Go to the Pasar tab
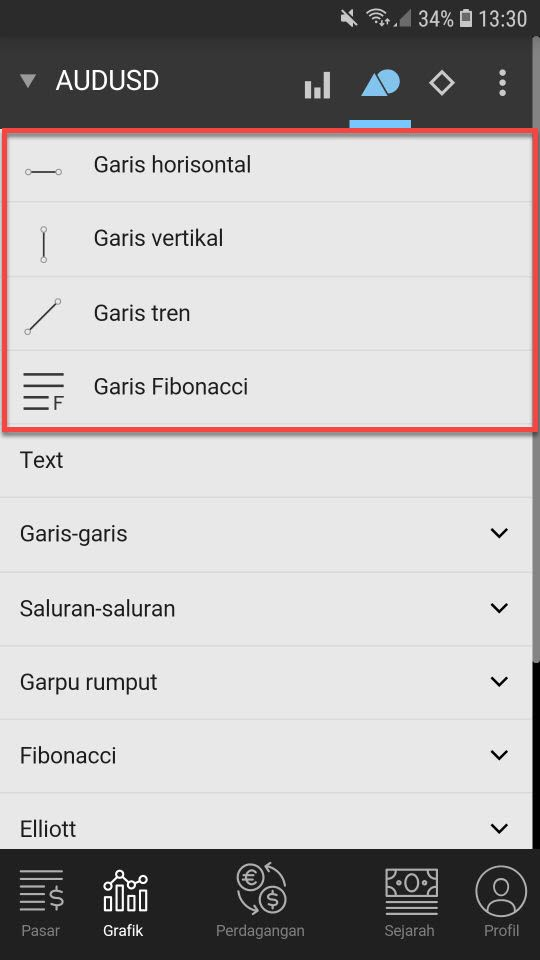 coord(41,904)
